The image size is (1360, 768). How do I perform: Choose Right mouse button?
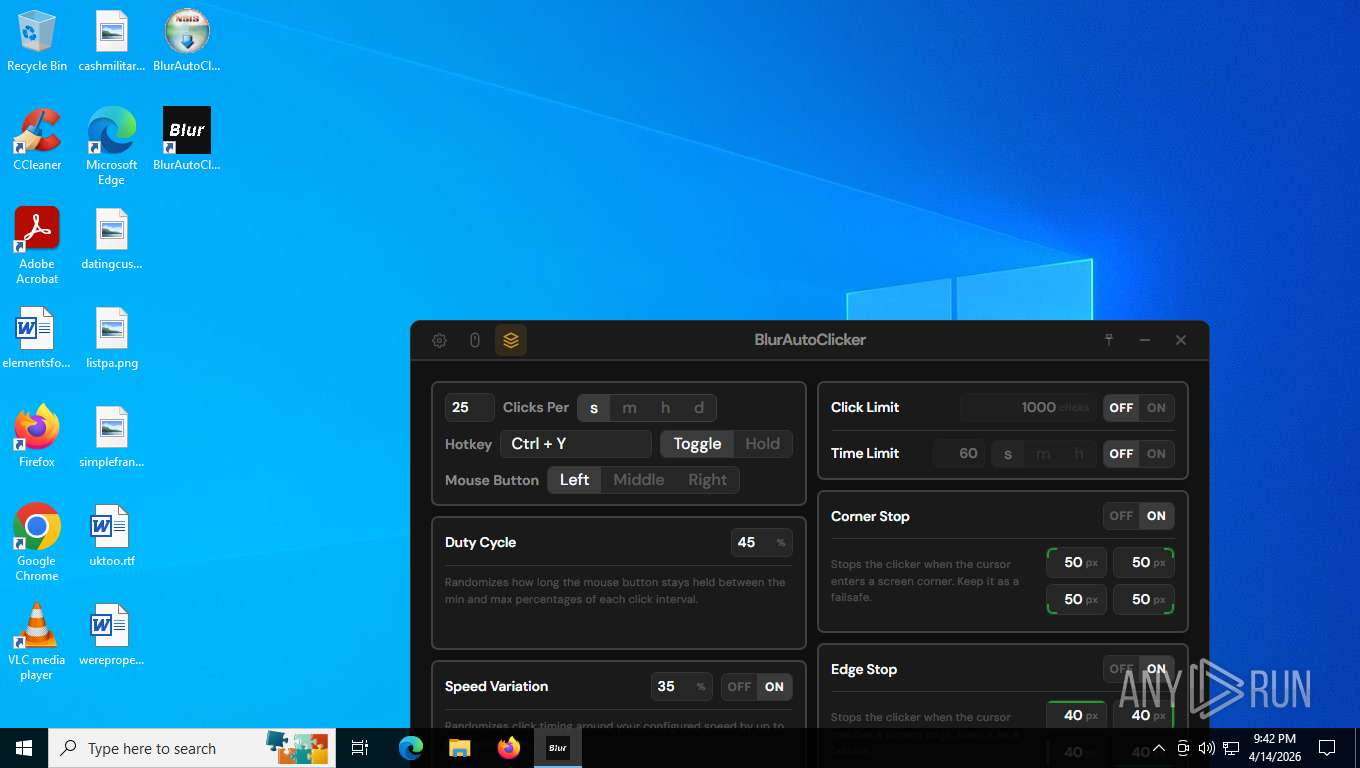(x=708, y=480)
